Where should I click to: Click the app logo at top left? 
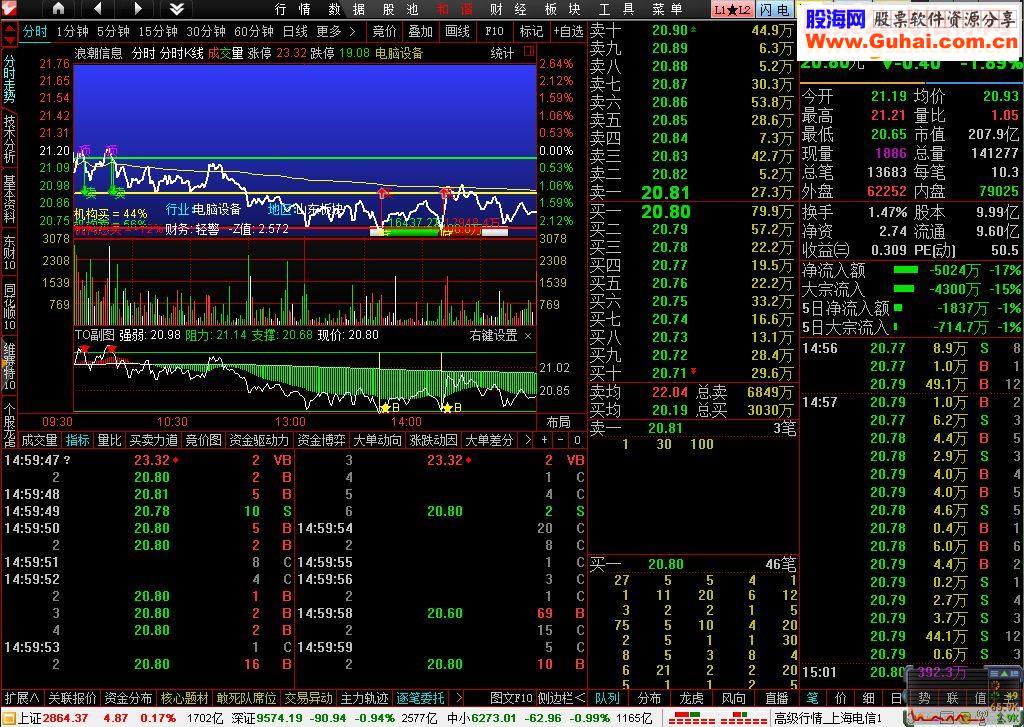9,8
